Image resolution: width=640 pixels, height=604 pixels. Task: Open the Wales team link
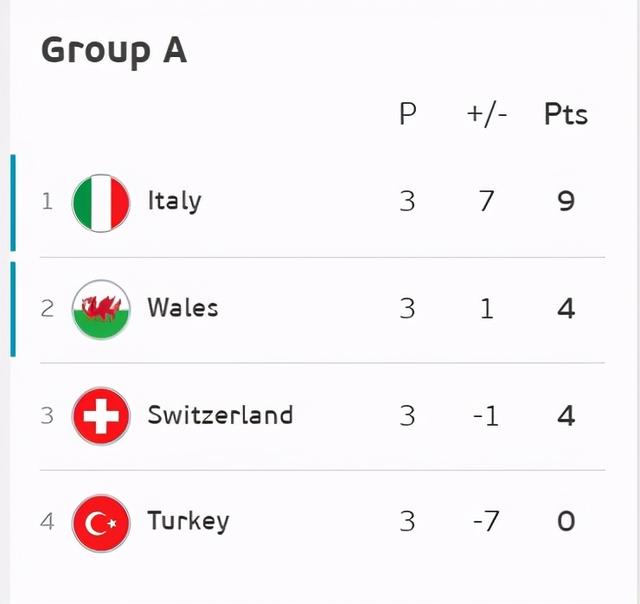pyautogui.click(x=182, y=307)
